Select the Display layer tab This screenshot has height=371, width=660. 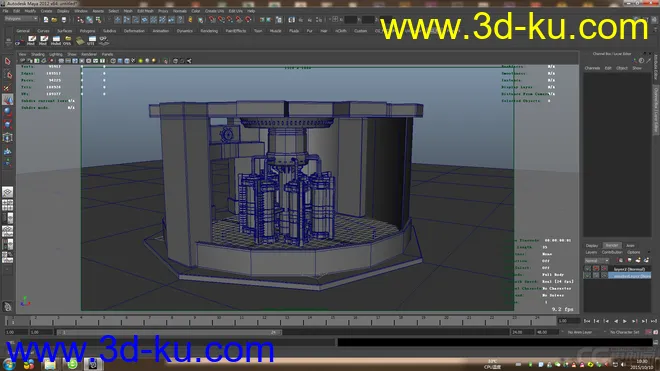click(592, 246)
